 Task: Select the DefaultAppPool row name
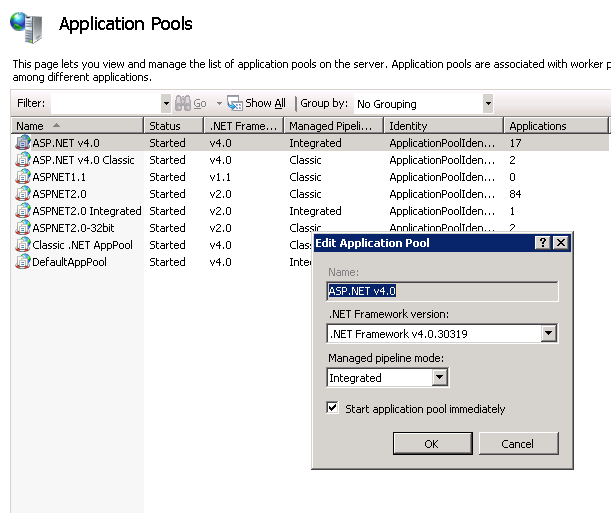tap(69, 262)
